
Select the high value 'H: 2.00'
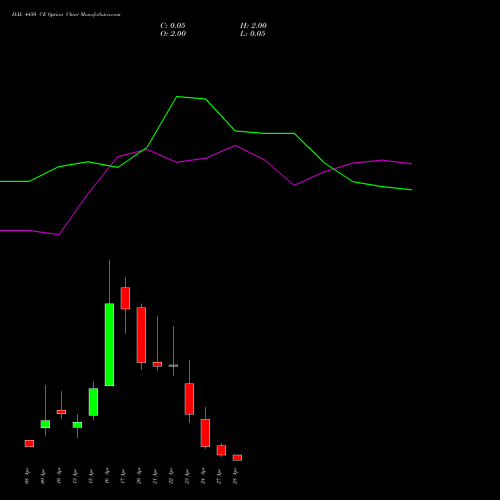point(253,26)
